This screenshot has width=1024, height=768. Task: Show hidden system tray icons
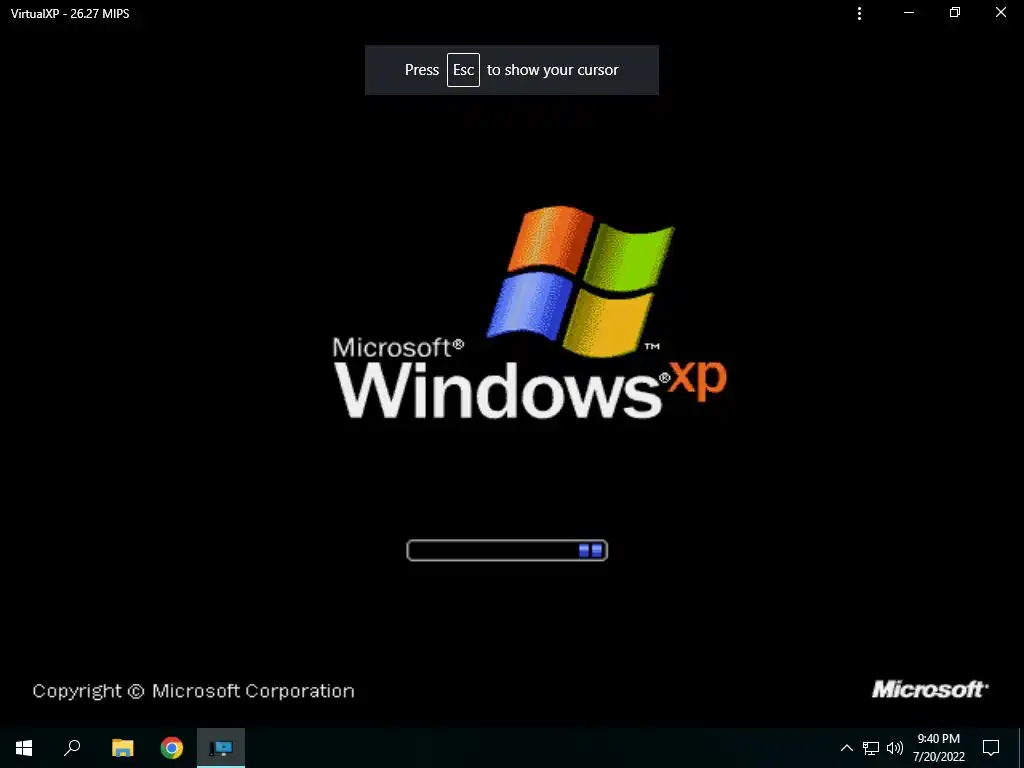846,748
